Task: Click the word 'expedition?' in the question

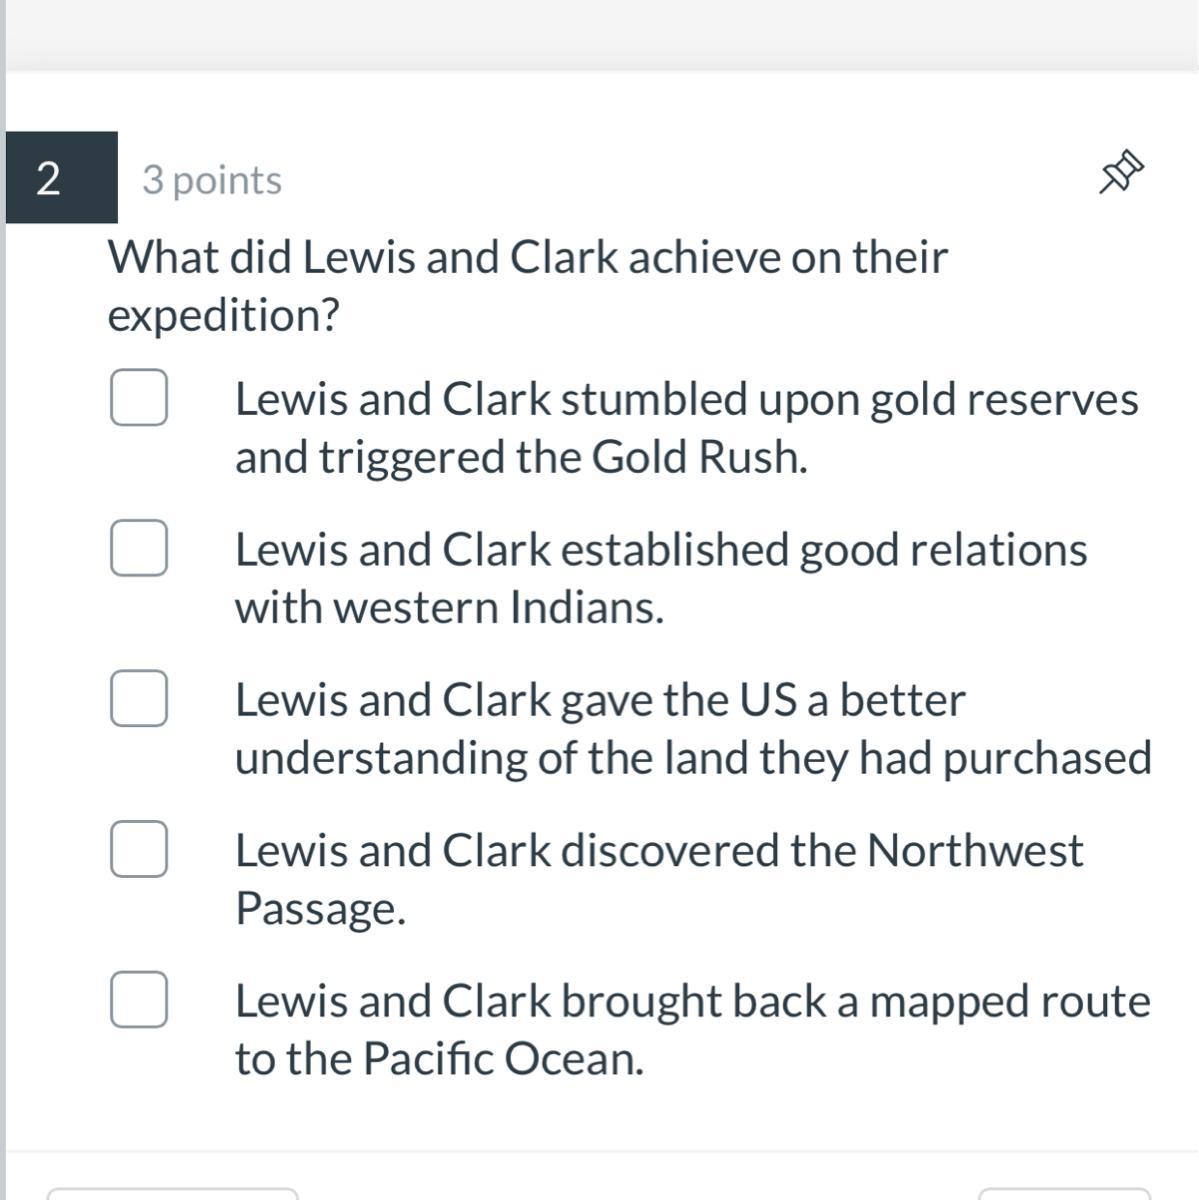Action: click(223, 316)
